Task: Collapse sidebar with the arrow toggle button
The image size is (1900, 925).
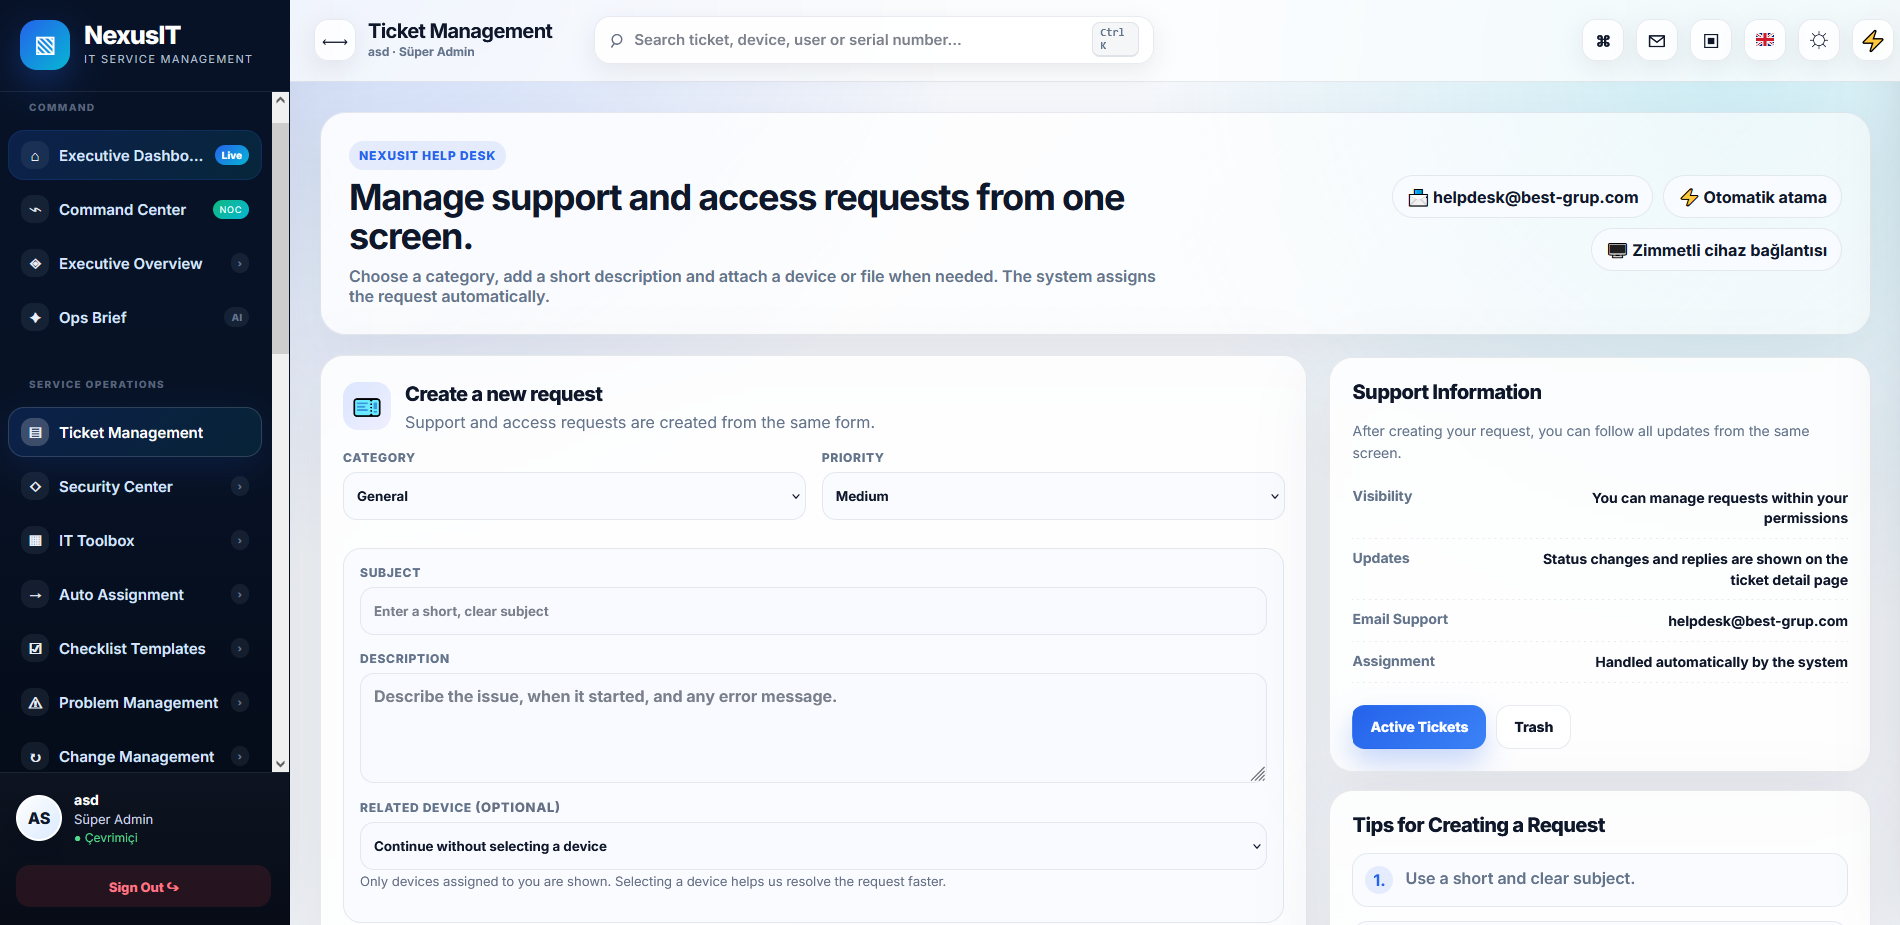Action: click(335, 41)
